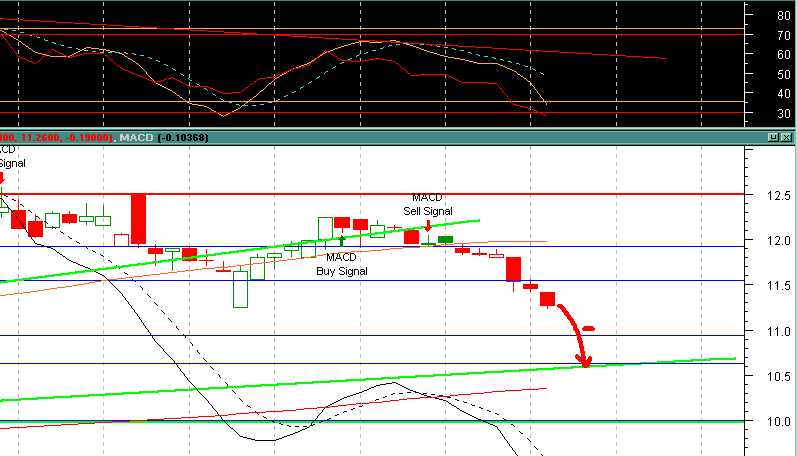The image size is (797, 456).
Task: Click the 80 level on oscillator axis
Action: coord(783,16)
